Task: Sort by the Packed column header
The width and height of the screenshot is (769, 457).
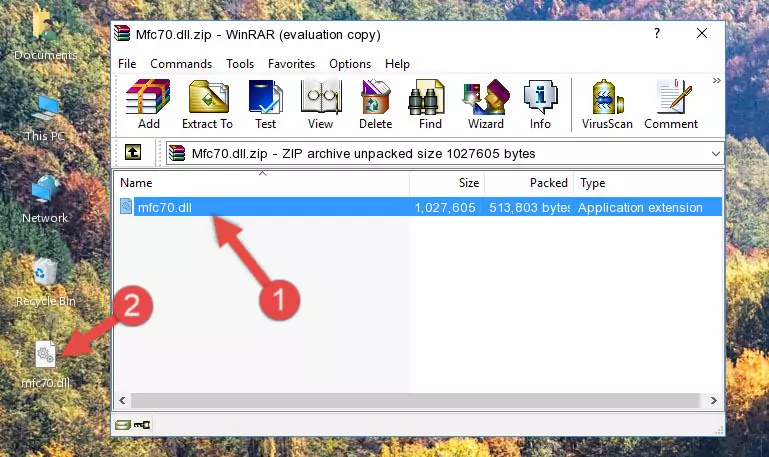Action: (x=529, y=182)
